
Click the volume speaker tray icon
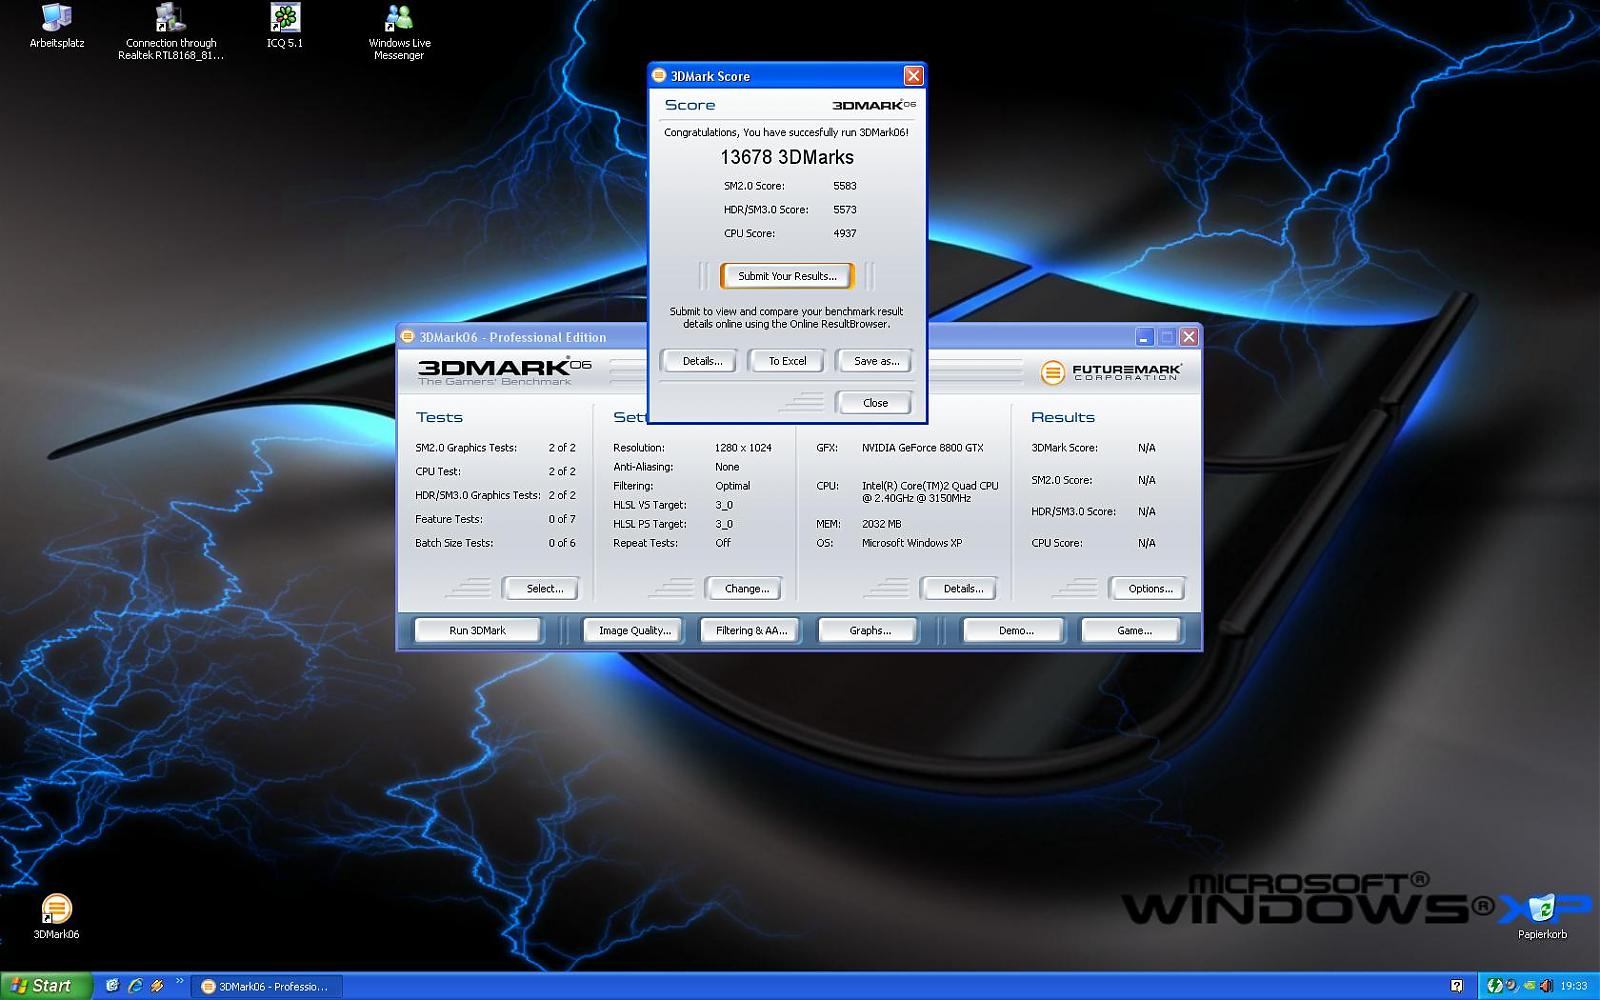click(x=1546, y=986)
